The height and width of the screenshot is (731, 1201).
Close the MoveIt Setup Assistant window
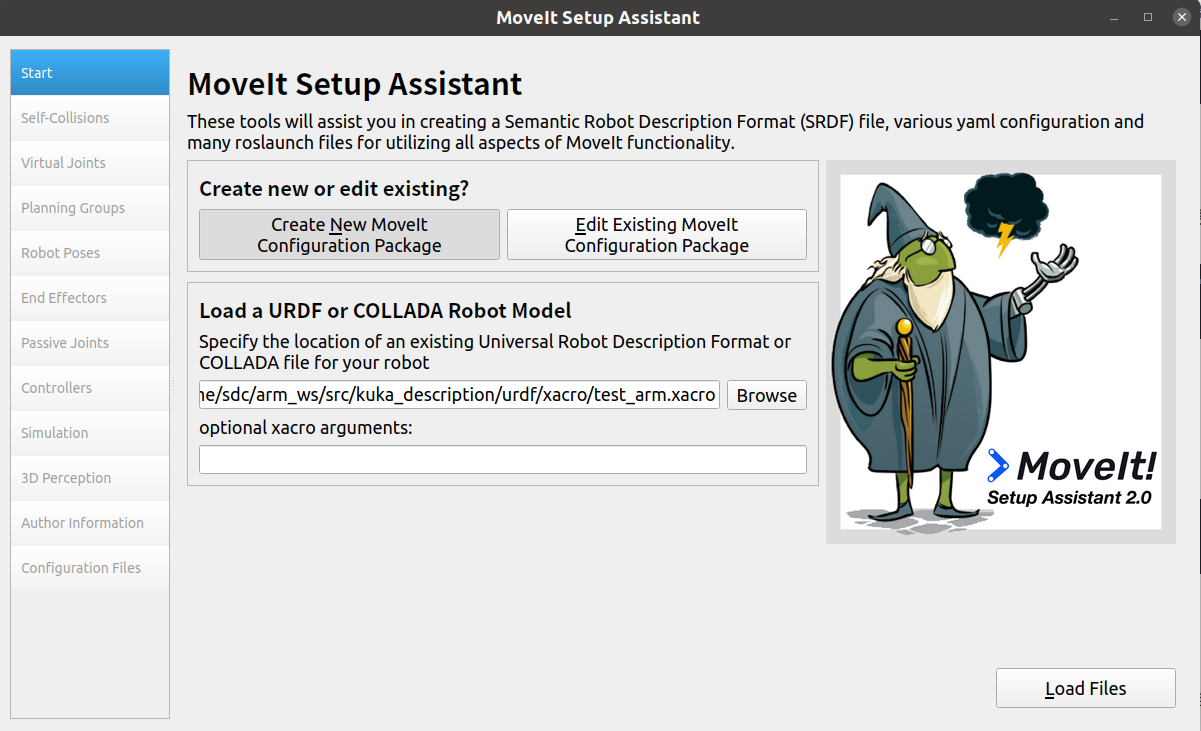pos(1181,18)
